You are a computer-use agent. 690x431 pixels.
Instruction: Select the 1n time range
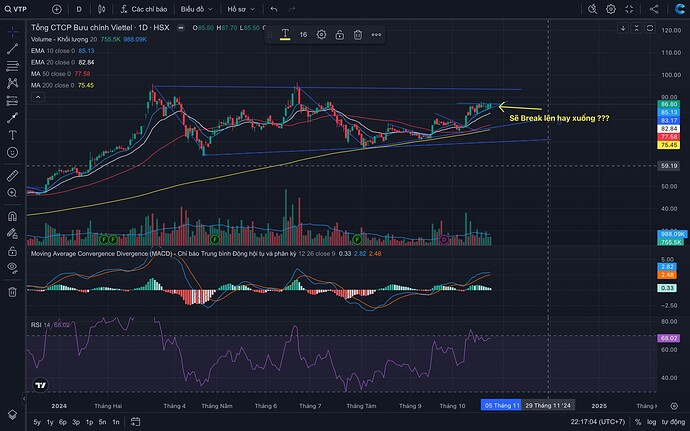coord(116,422)
